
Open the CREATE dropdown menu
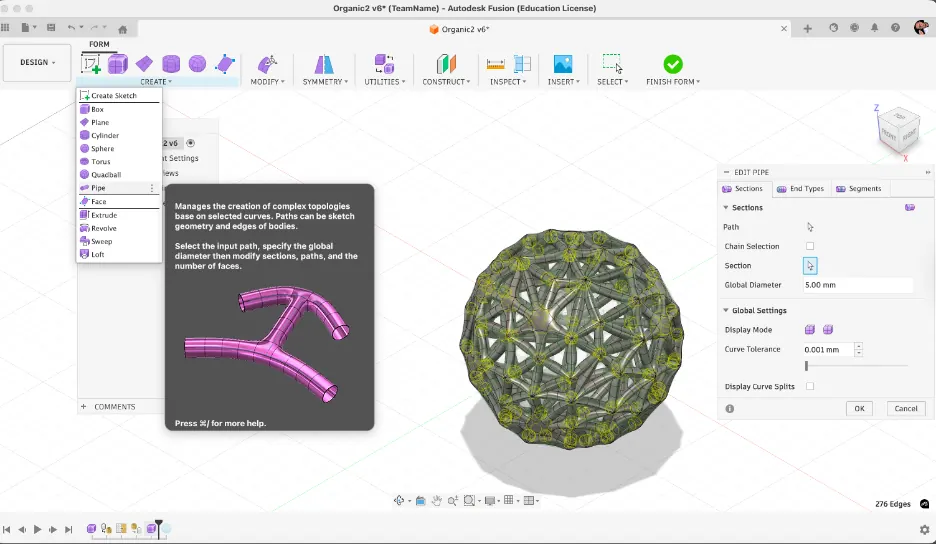tap(156, 82)
